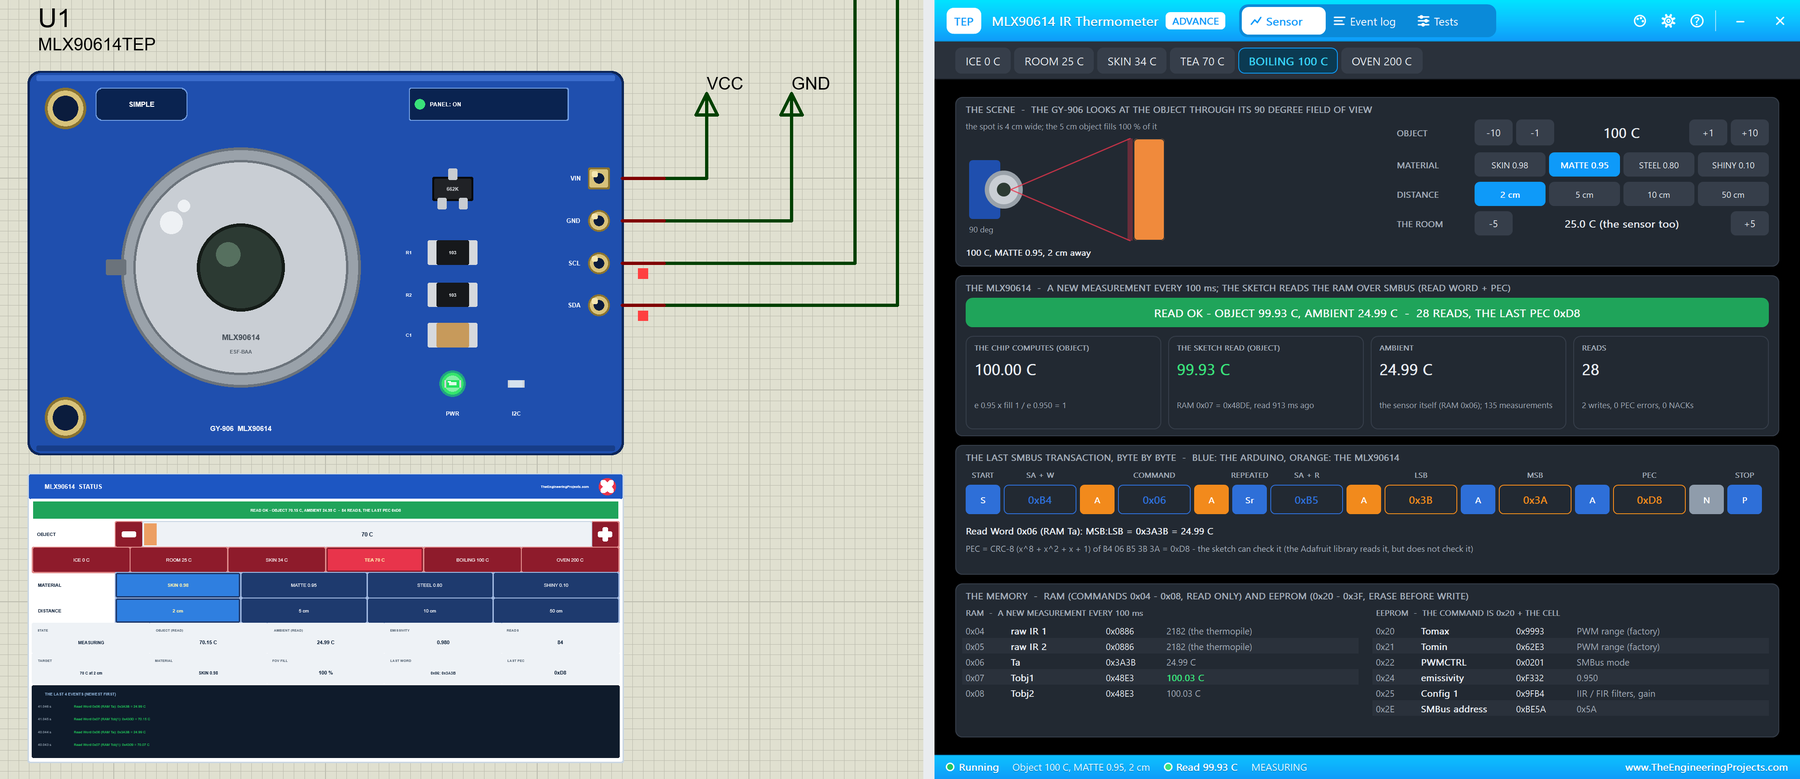The image size is (1800, 779).
Task: Select SHINY 0.10 material in Sensor window
Action: tap(1733, 165)
